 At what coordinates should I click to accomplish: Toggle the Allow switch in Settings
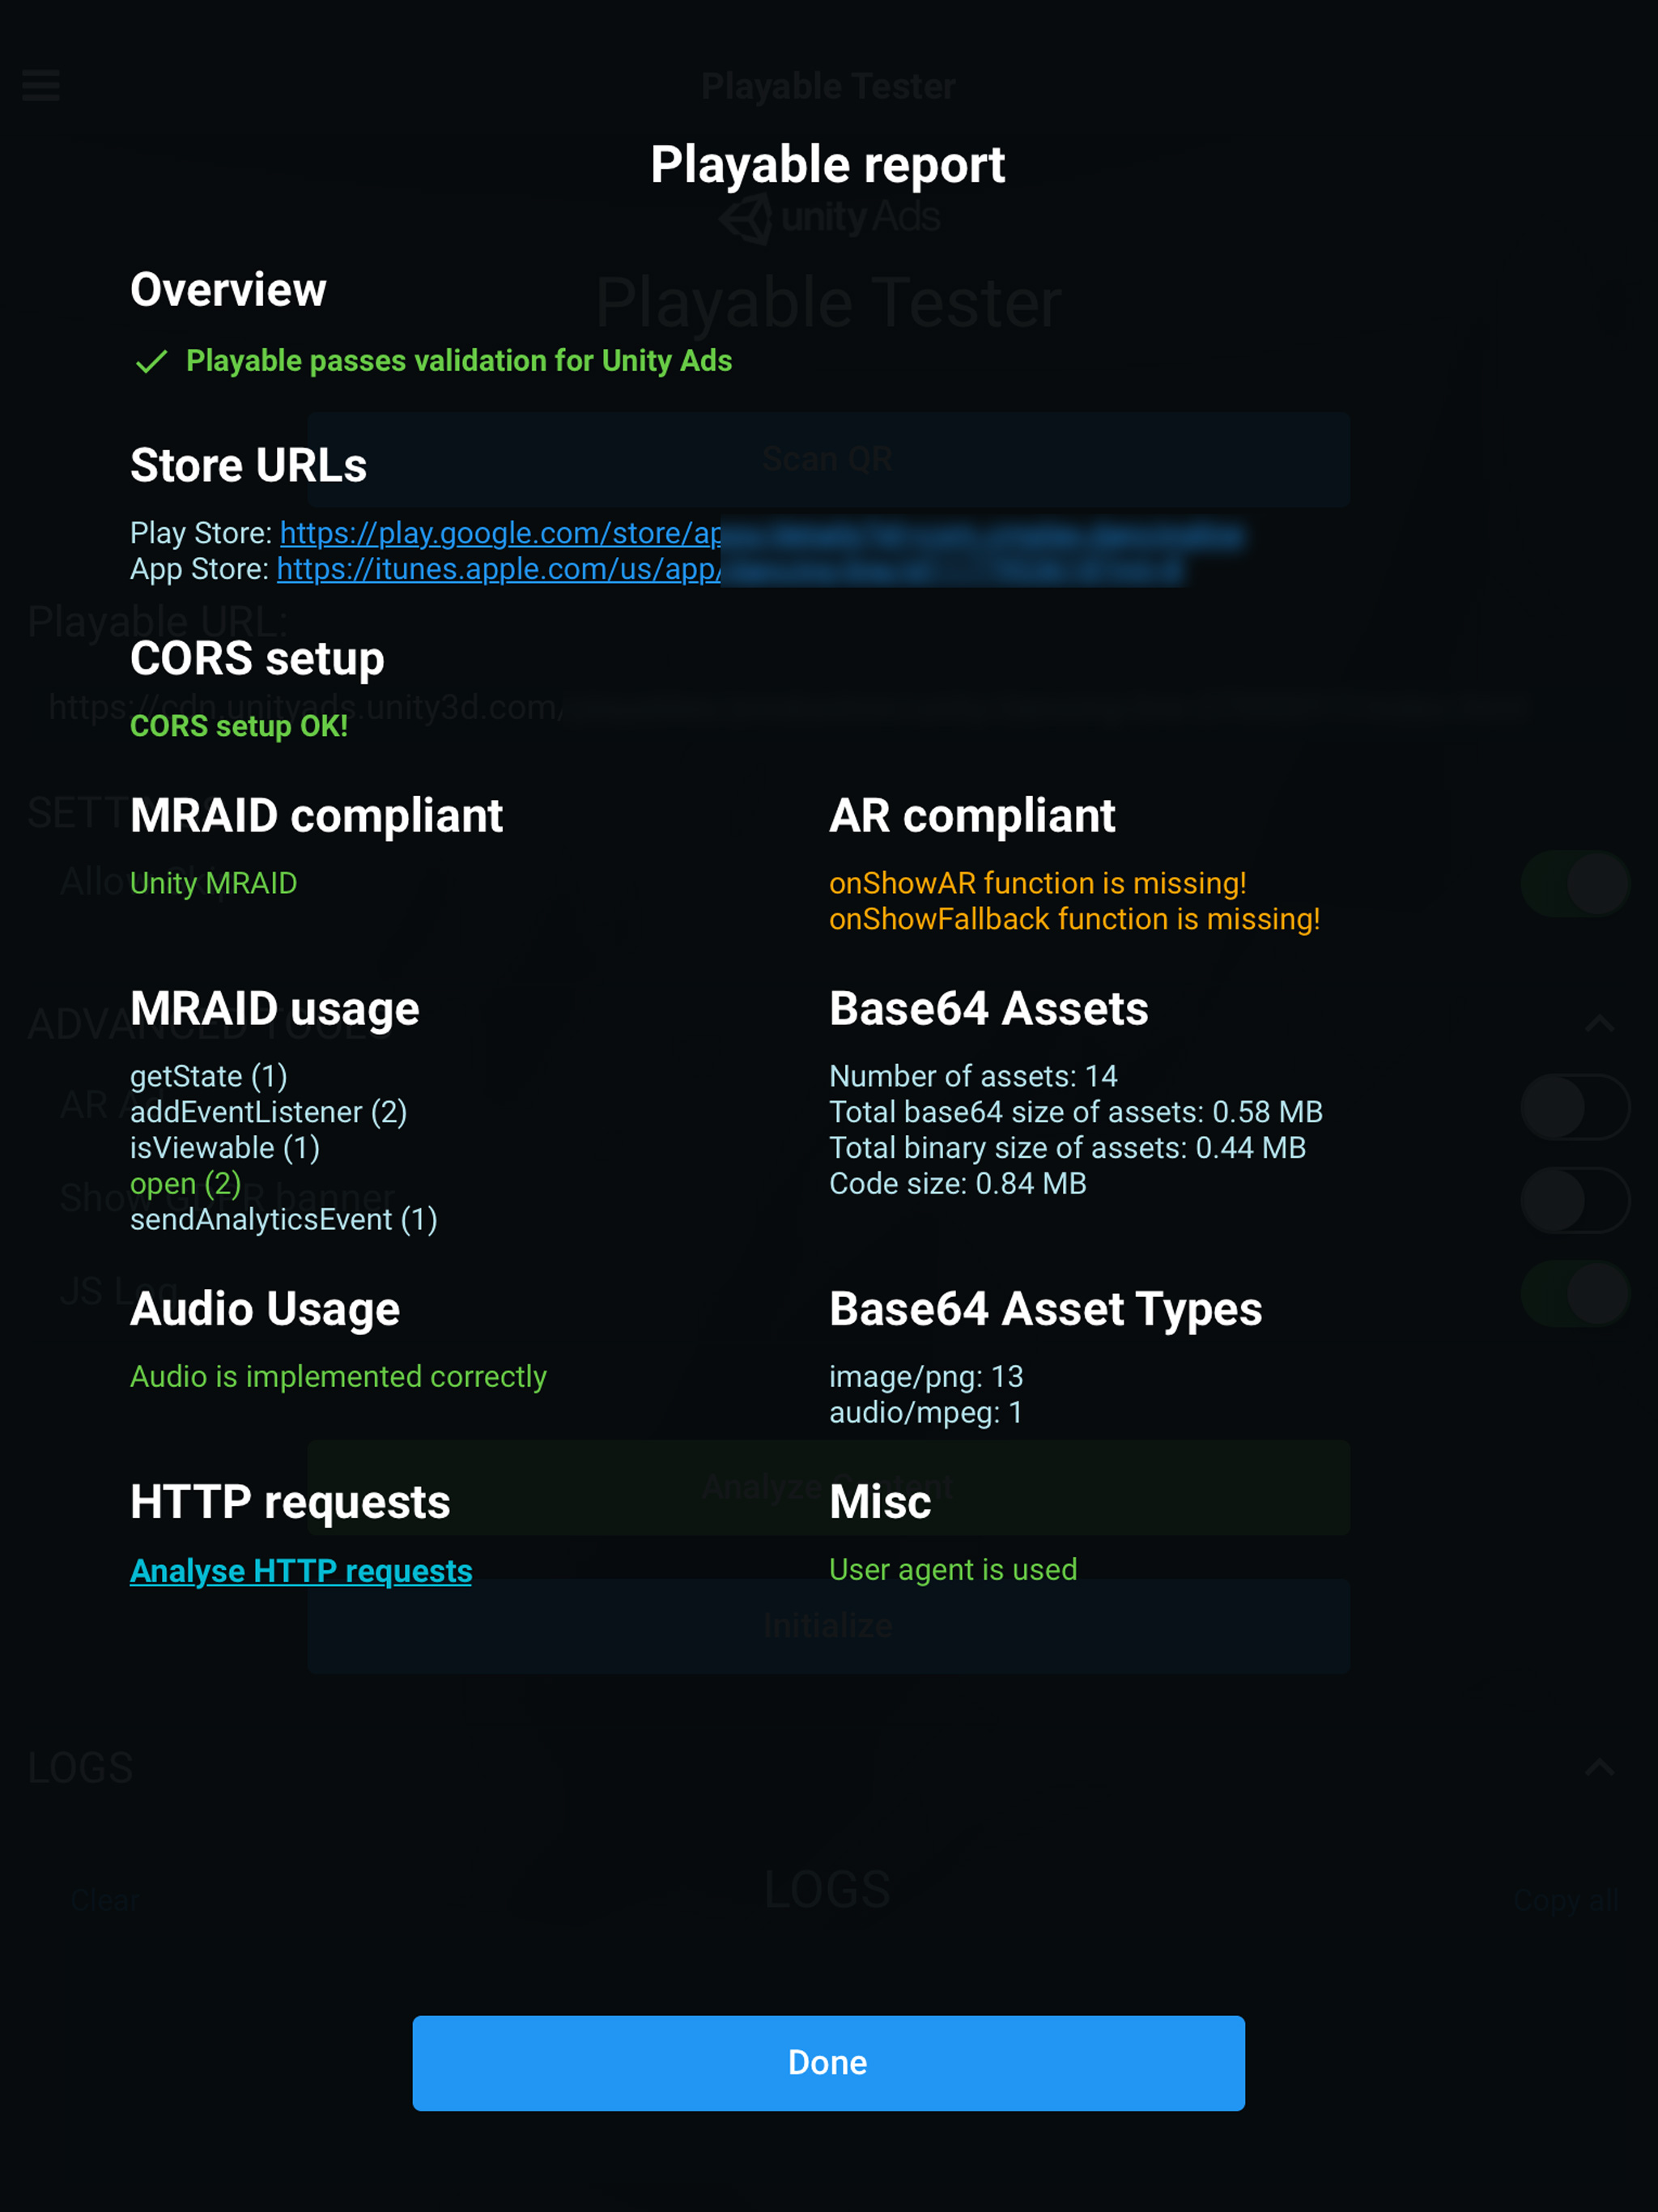coord(1573,883)
